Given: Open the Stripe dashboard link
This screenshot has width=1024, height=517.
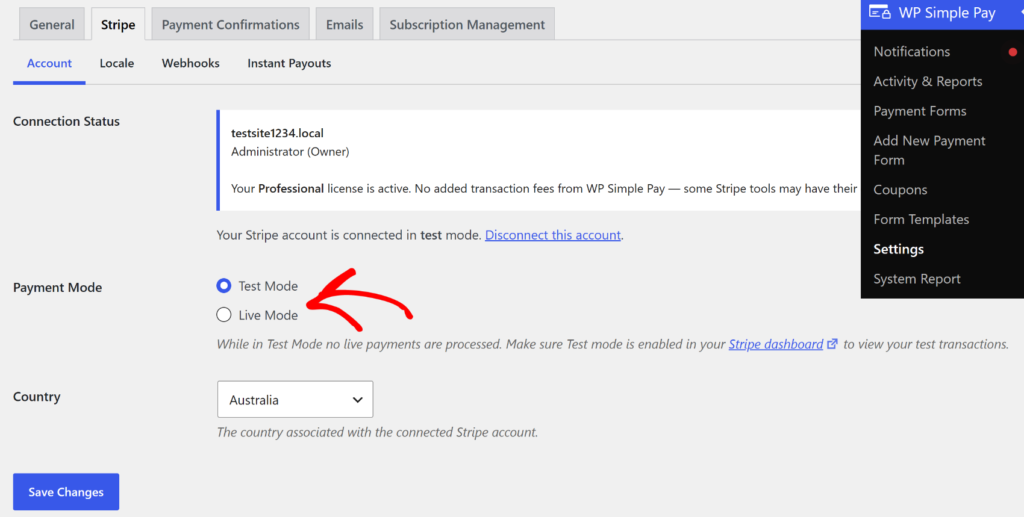Looking at the screenshot, I should tap(776, 344).
